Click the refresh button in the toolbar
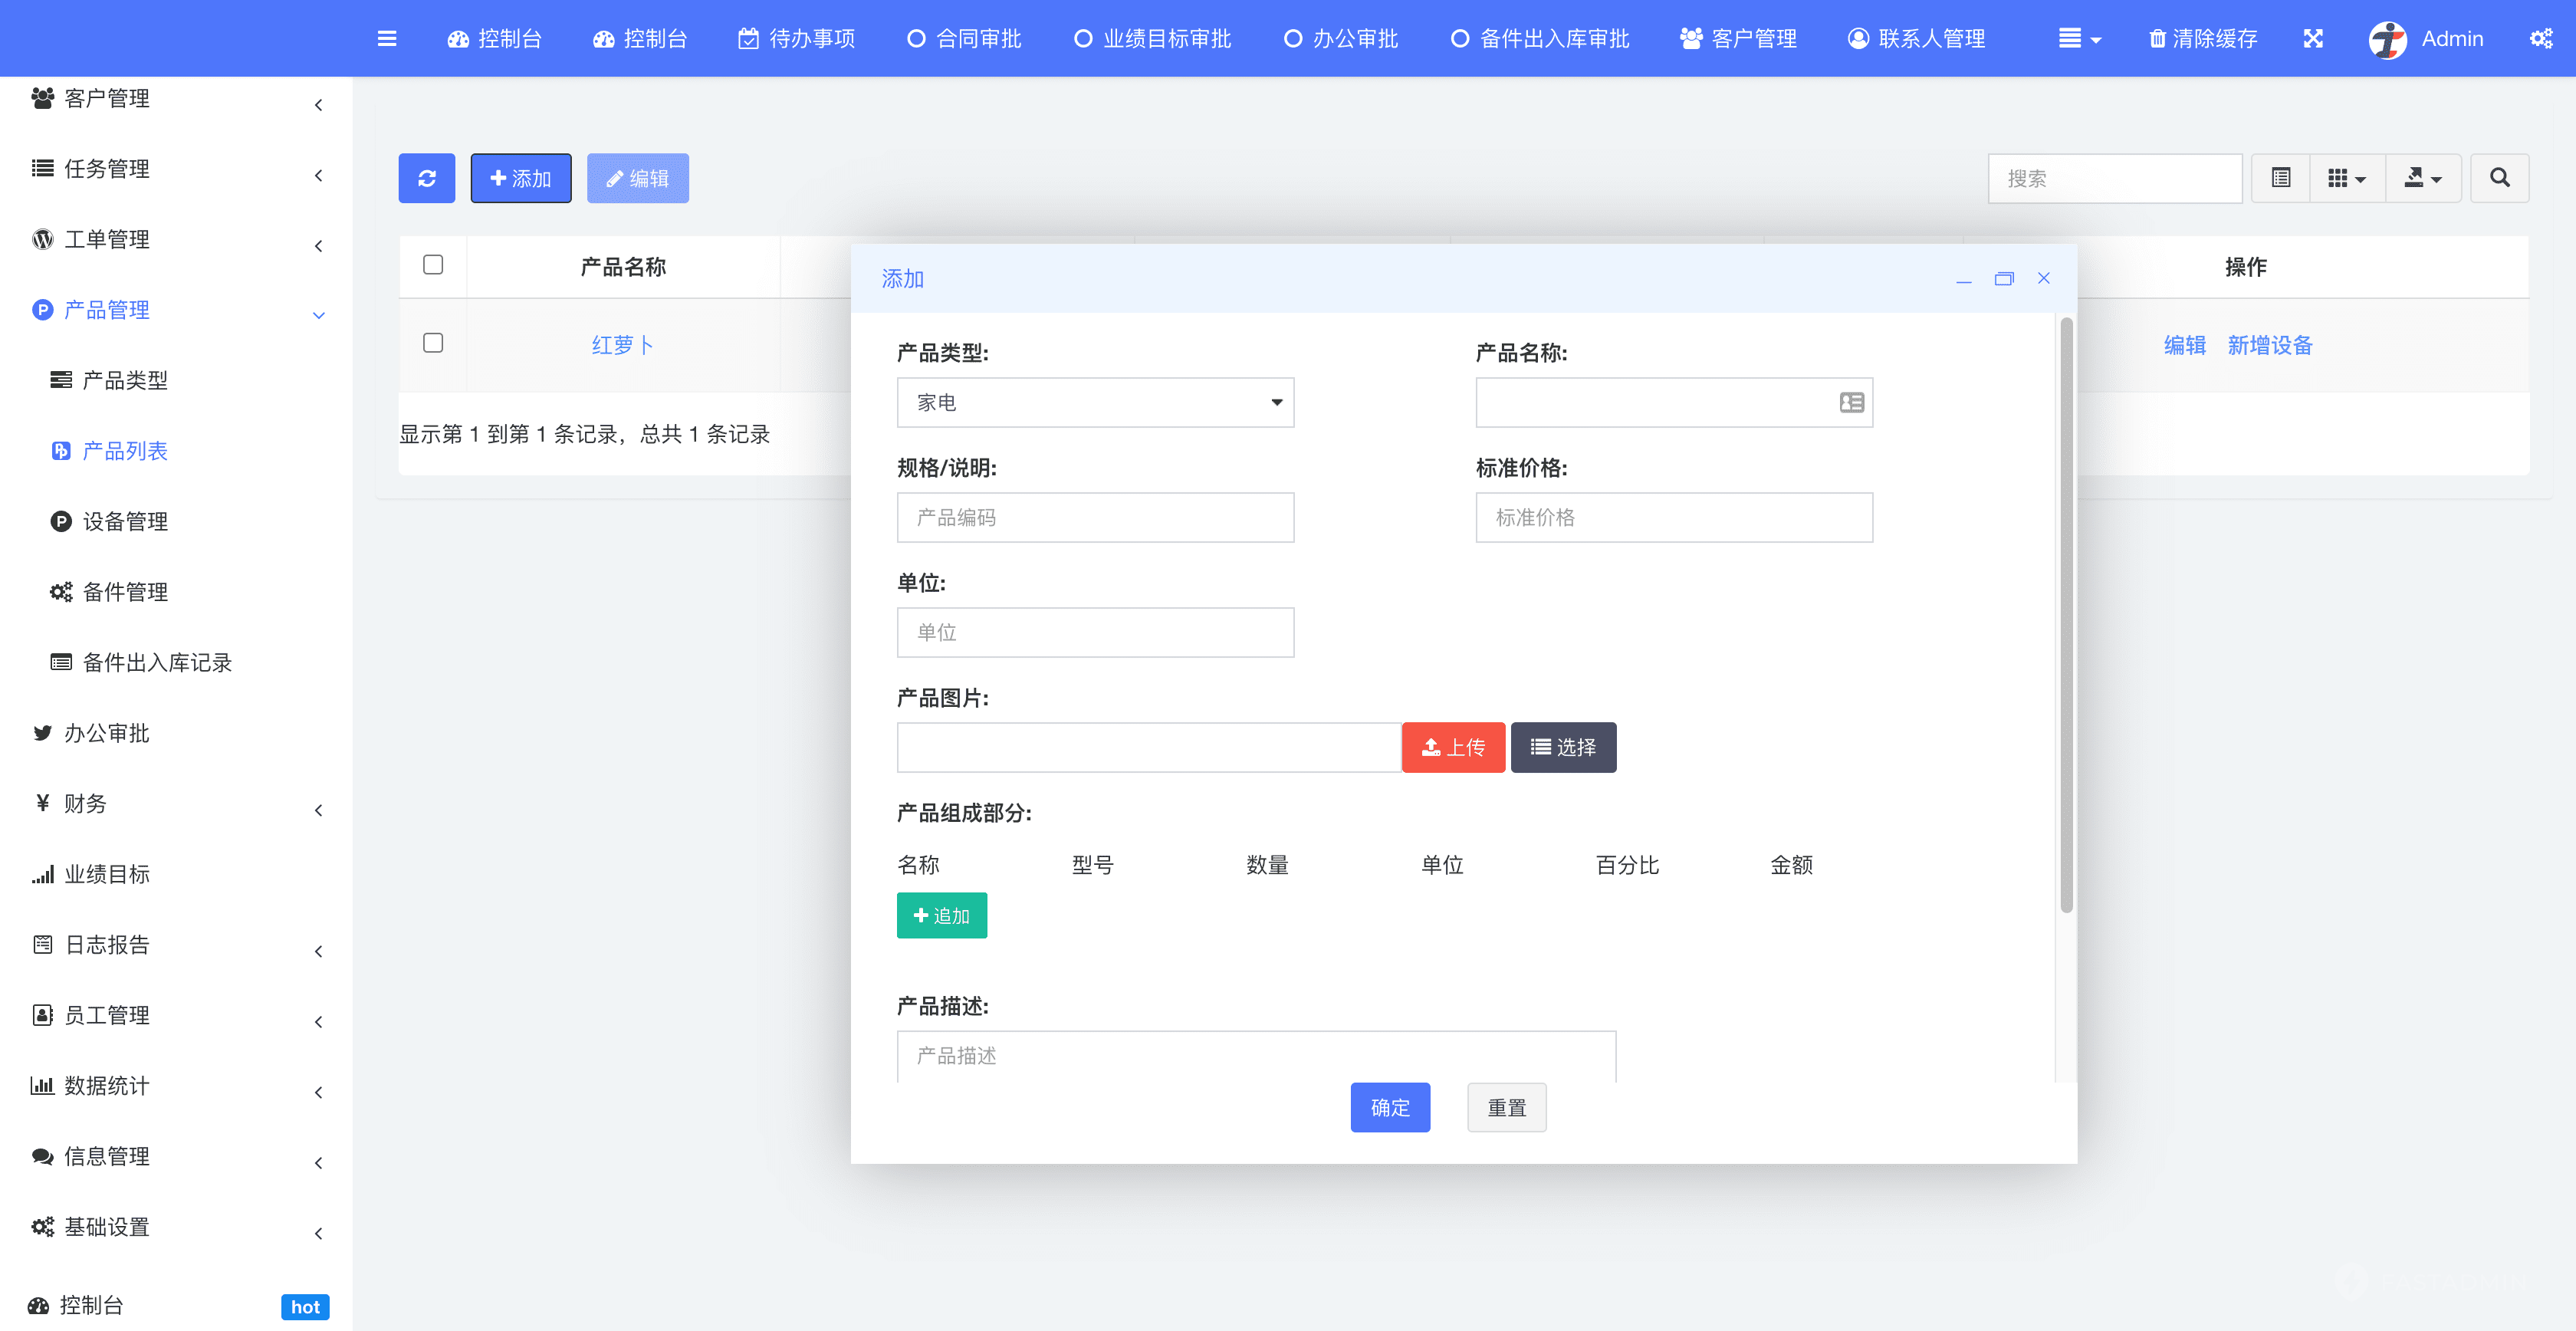Viewport: 2576px width, 1331px height. 427,178
